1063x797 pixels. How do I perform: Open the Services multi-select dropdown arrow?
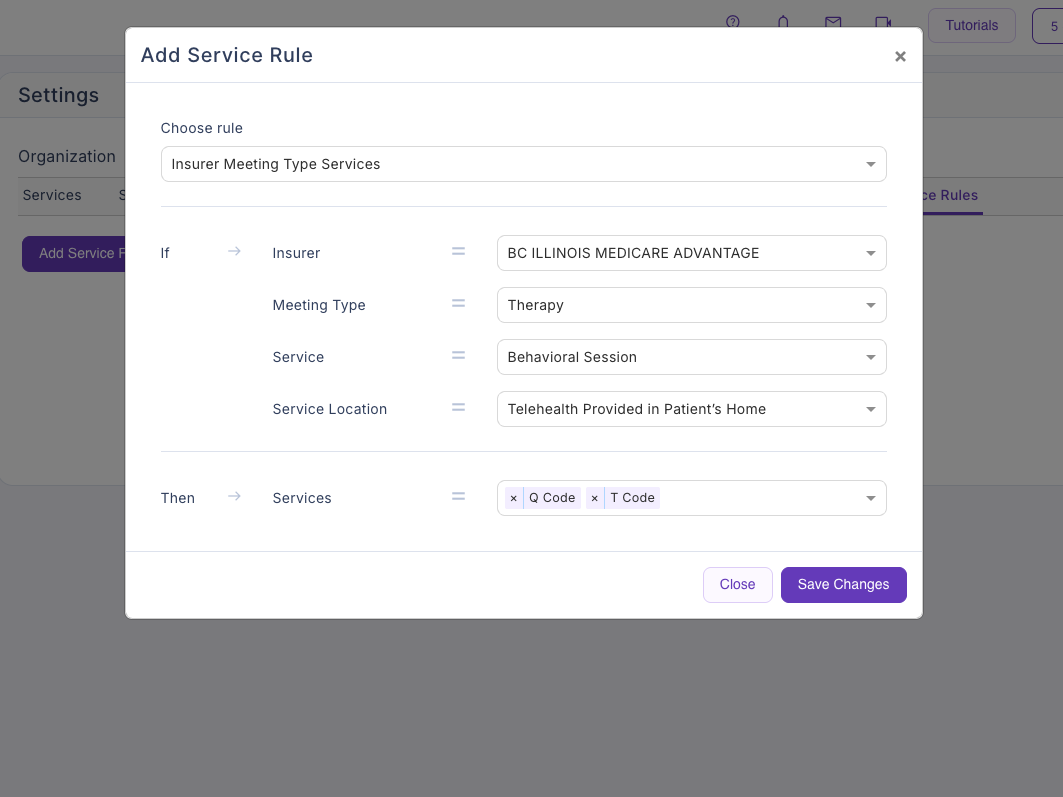(x=870, y=498)
